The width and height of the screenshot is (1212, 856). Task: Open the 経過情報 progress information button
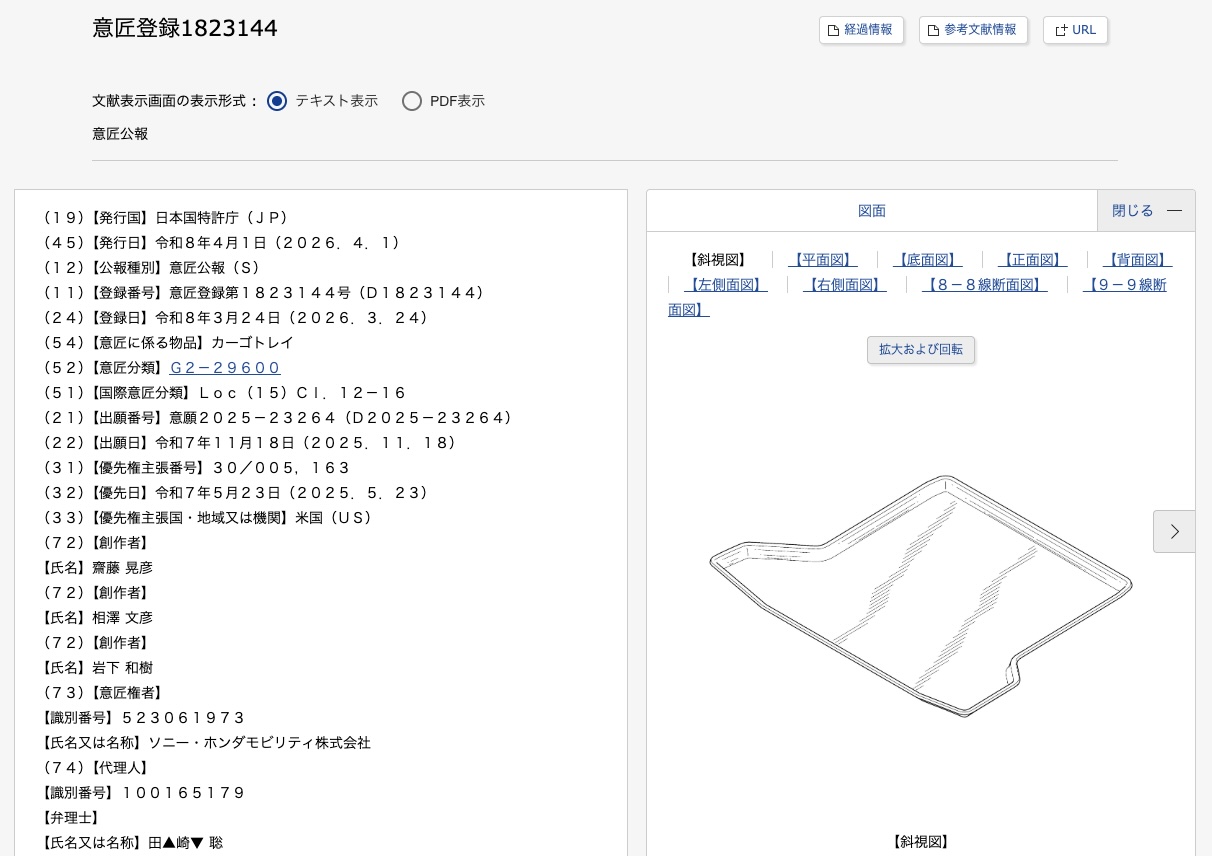[861, 30]
